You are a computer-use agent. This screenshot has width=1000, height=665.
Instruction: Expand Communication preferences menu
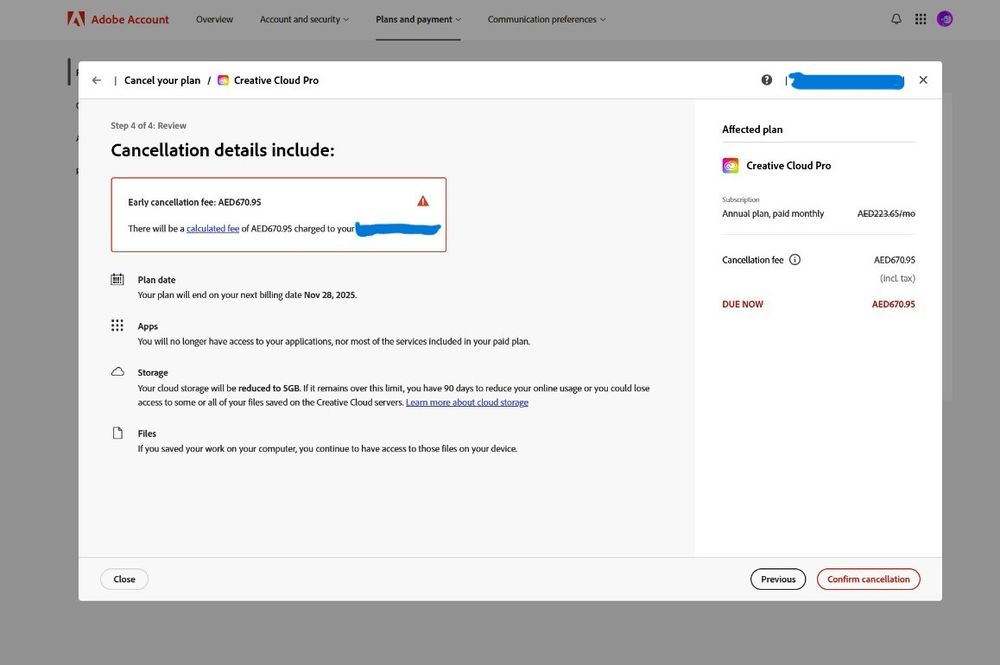point(547,19)
